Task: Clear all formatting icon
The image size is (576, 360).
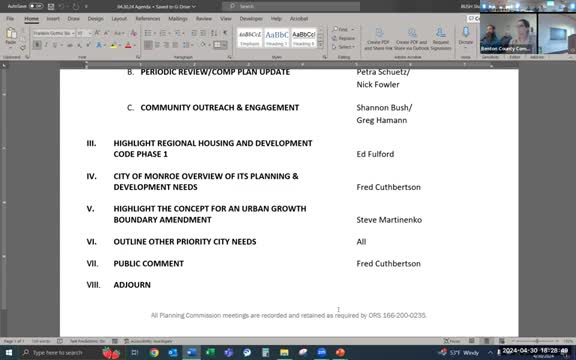Action: pos(134,33)
